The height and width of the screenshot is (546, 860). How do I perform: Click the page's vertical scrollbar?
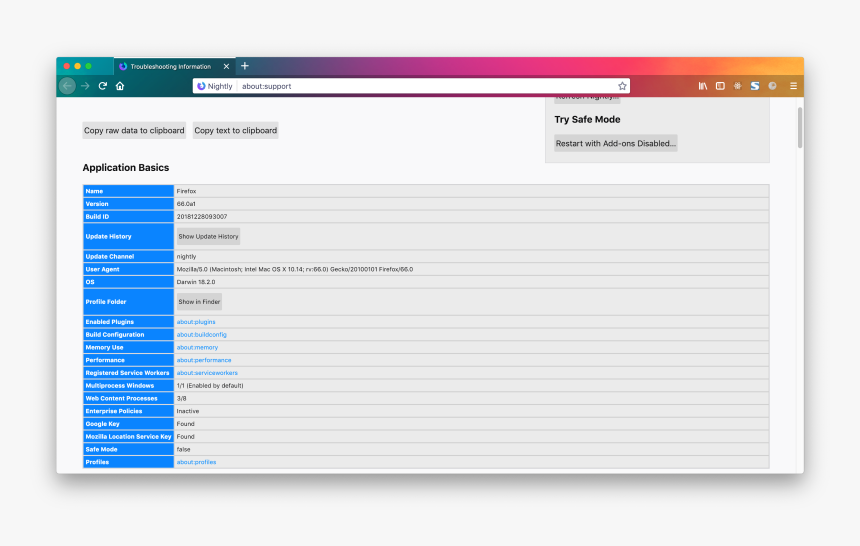pyautogui.click(x=800, y=127)
